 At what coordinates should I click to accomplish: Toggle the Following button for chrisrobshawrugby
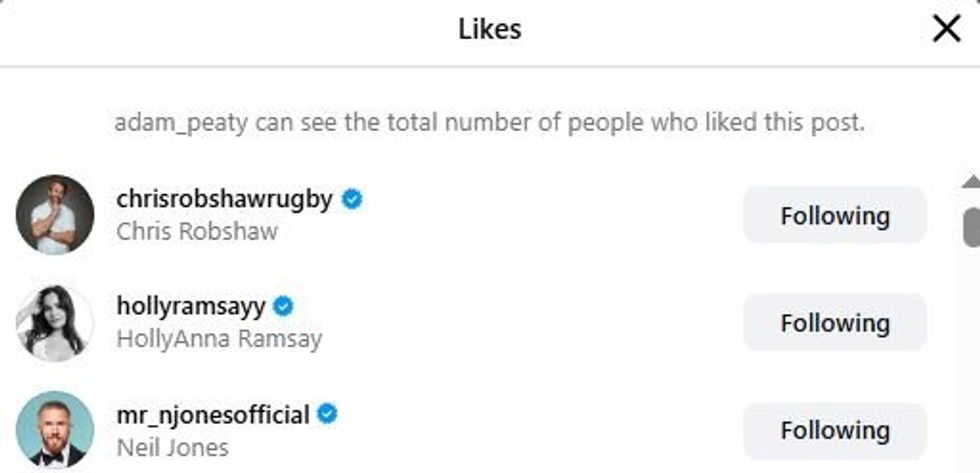pos(834,215)
